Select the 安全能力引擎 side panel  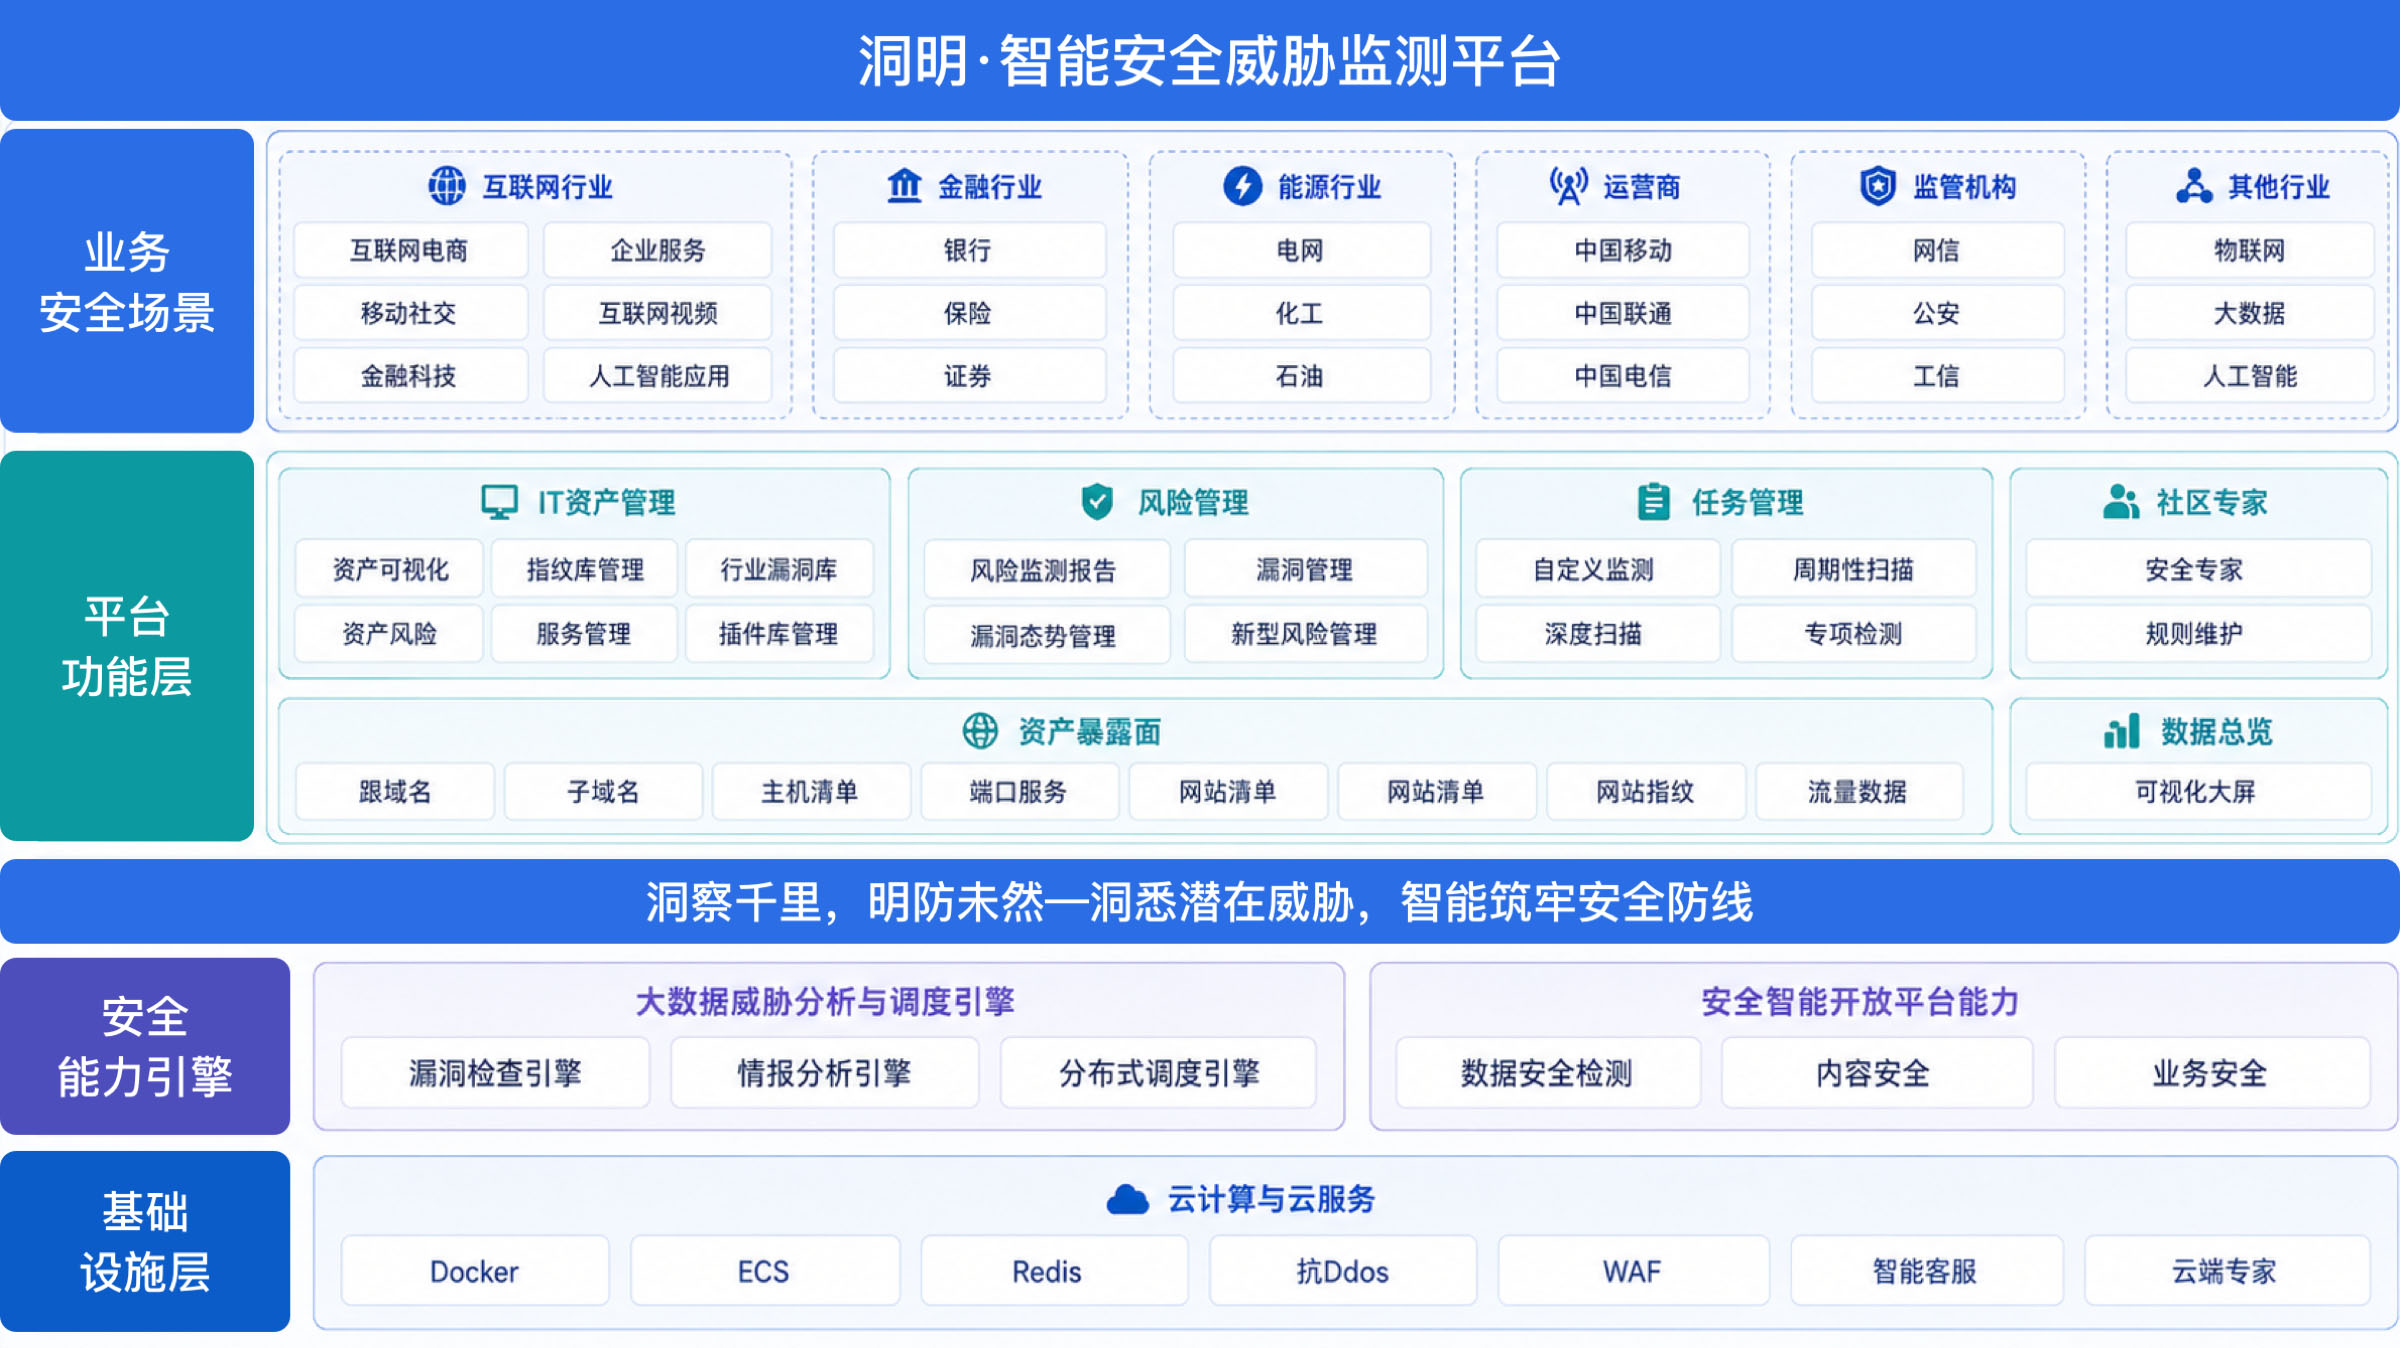click(x=145, y=1046)
